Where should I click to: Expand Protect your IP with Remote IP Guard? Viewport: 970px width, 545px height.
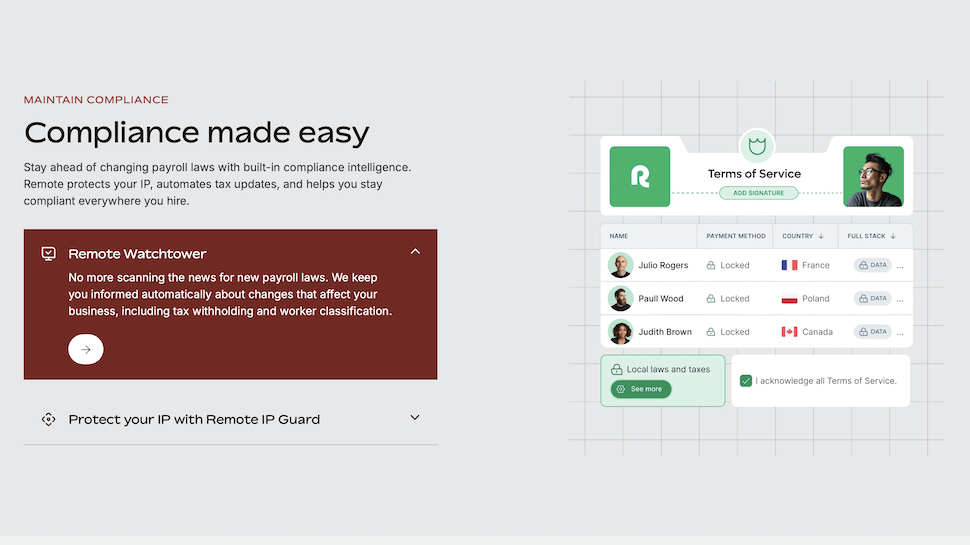tap(415, 418)
